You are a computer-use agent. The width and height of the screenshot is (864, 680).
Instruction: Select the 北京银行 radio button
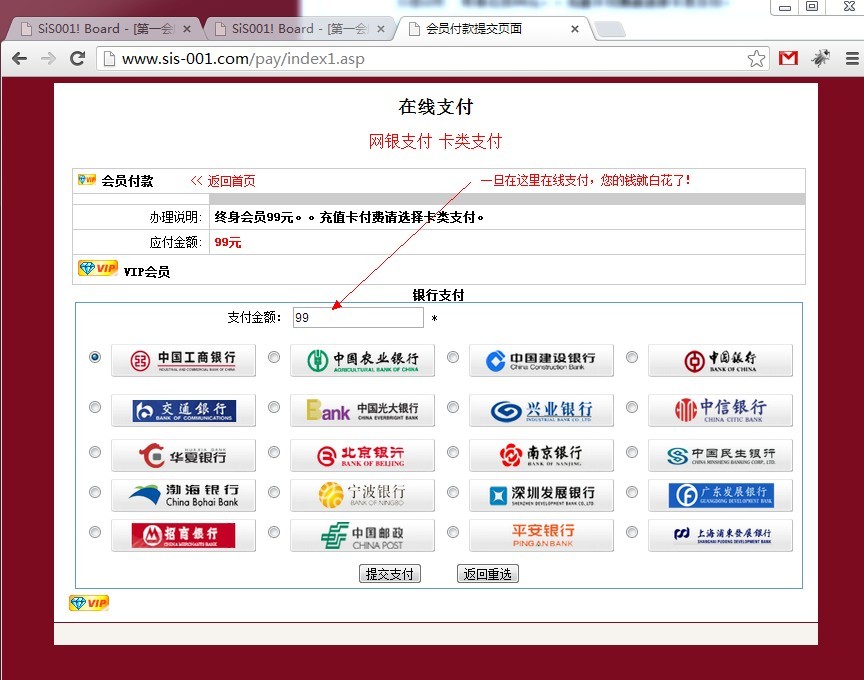274,452
